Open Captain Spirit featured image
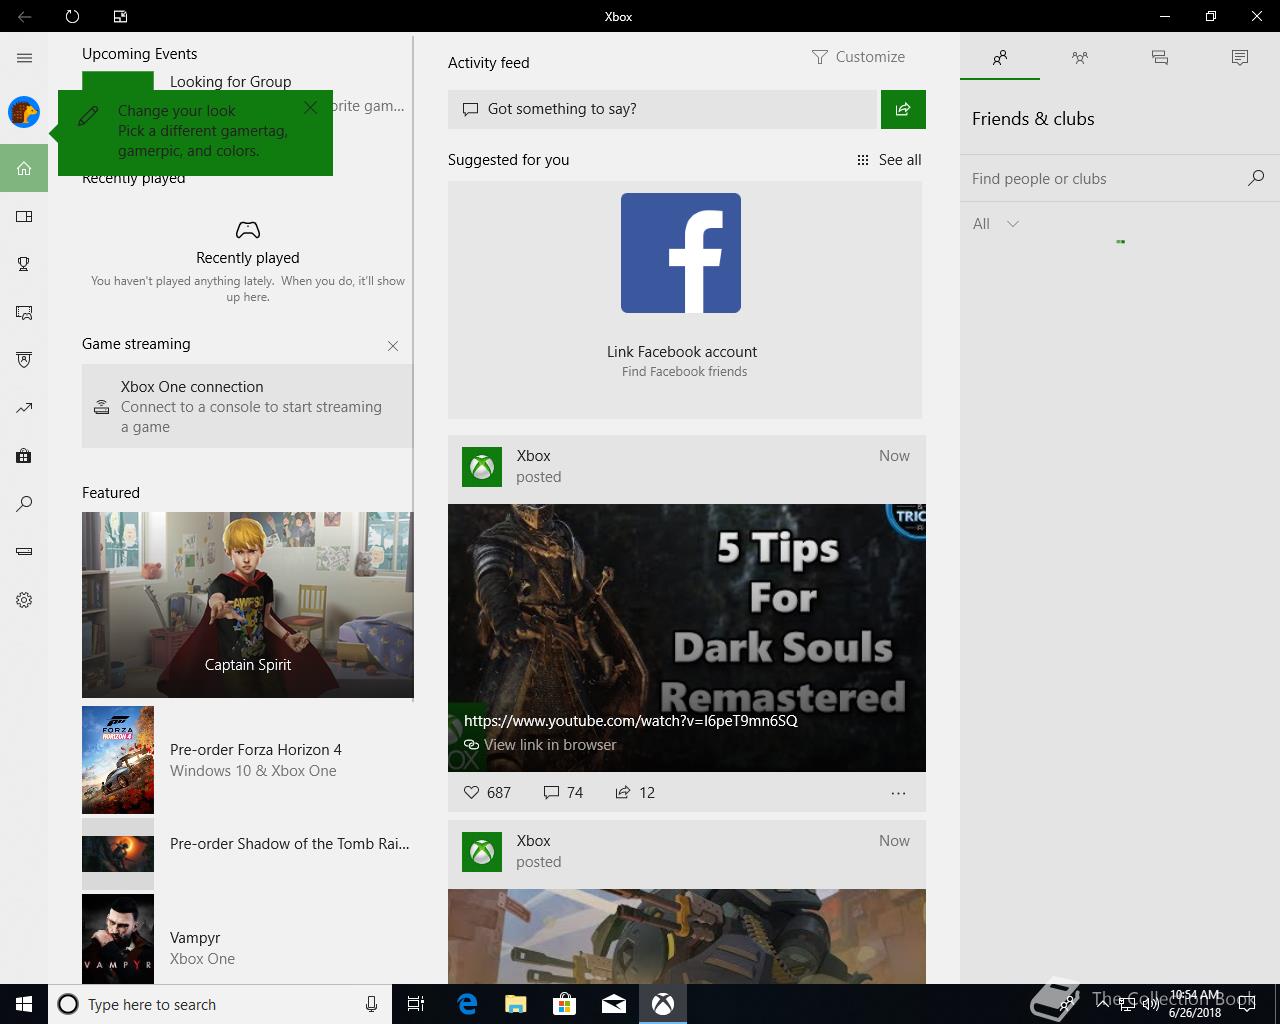 click(x=248, y=605)
